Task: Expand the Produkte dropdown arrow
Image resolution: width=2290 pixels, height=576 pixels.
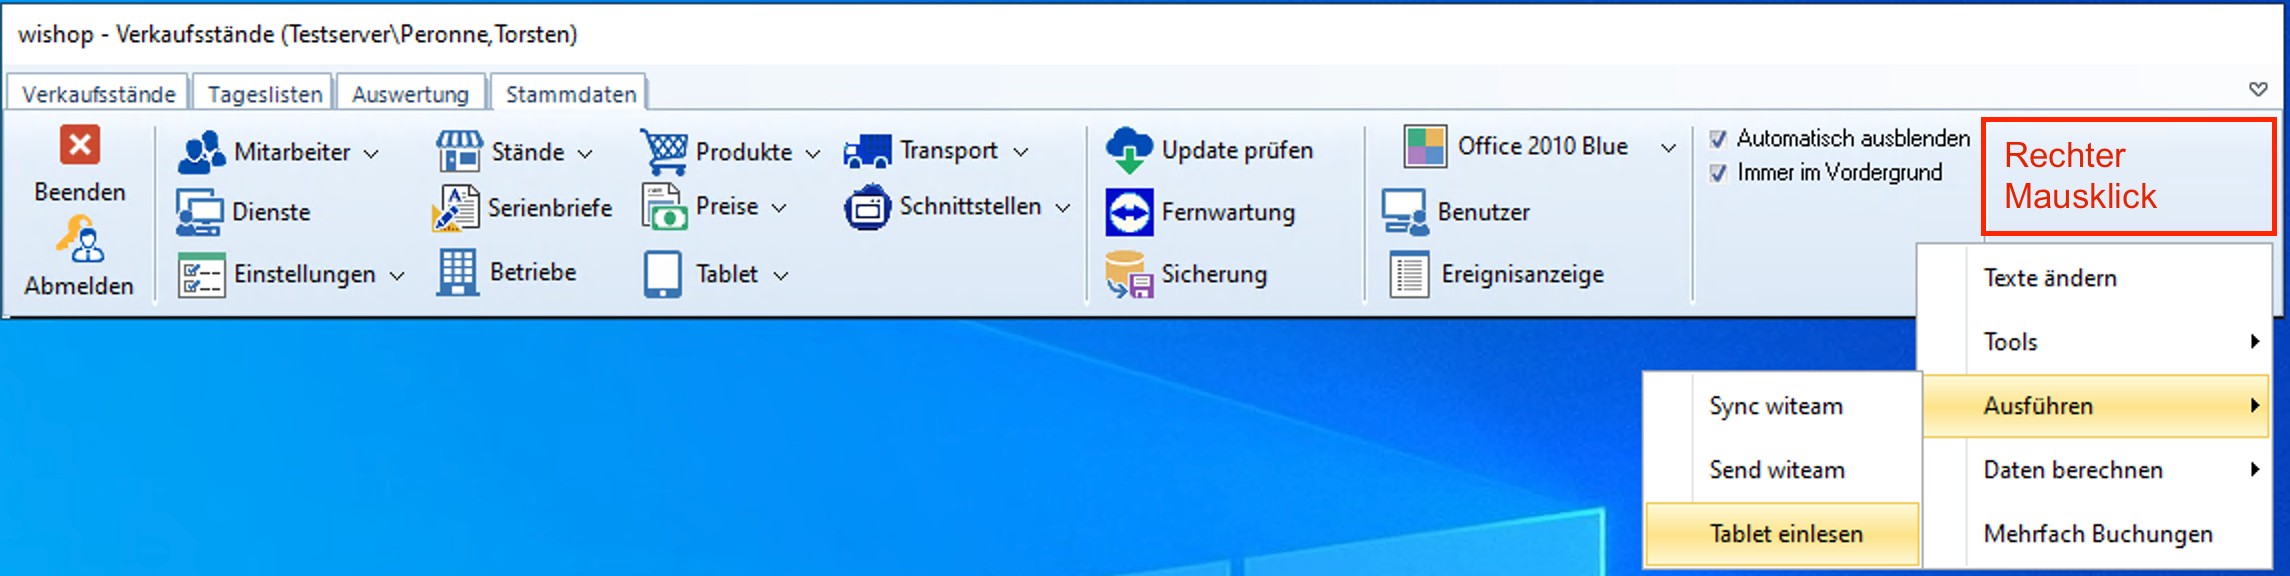Action: click(x=813, y=153)
